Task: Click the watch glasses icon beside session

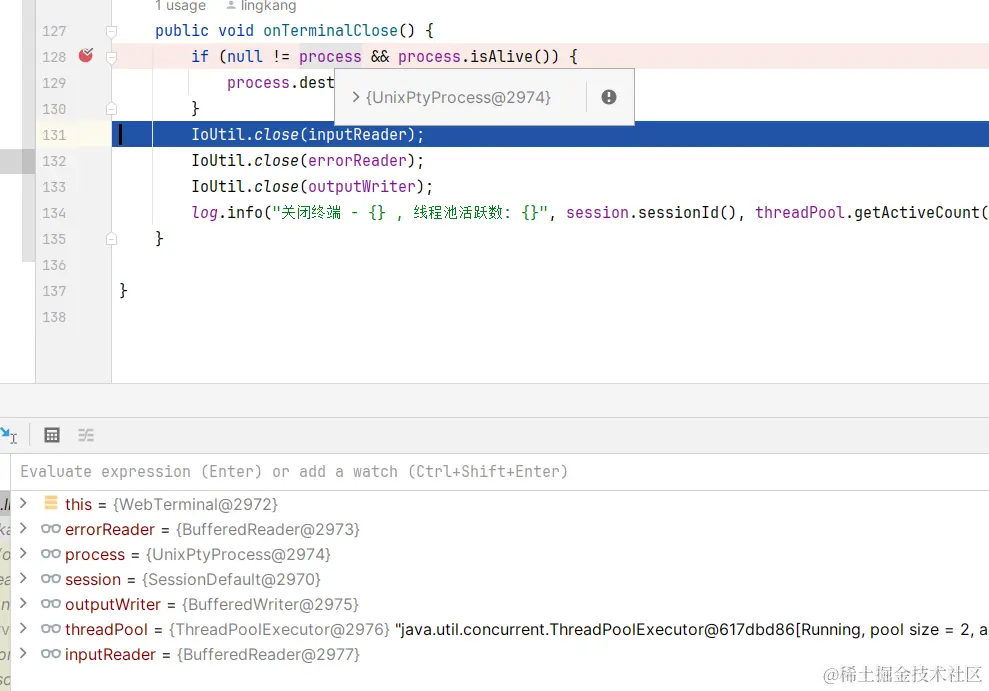Action: pos(50,579)
